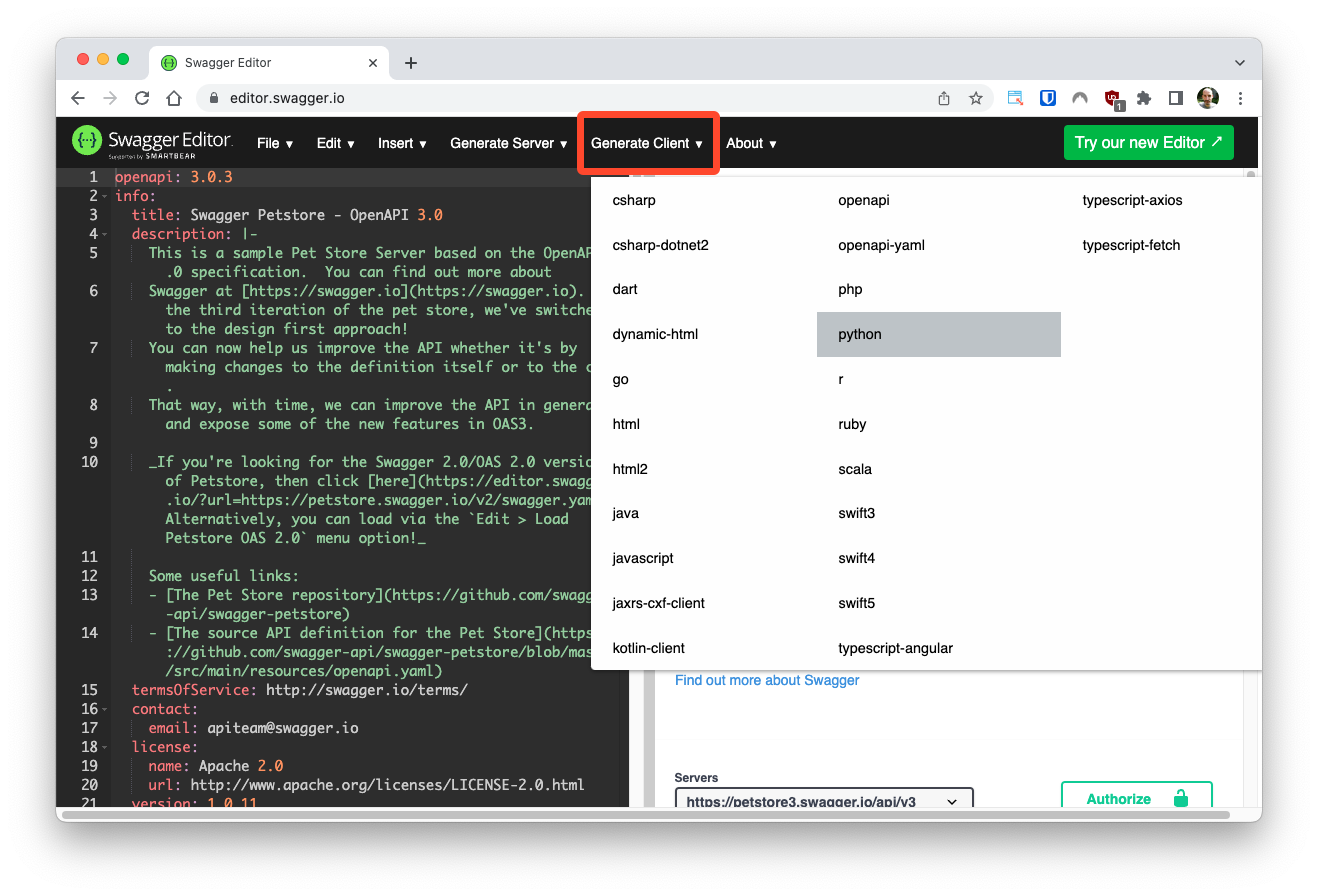Choose swift3 client

coord(939,513)
